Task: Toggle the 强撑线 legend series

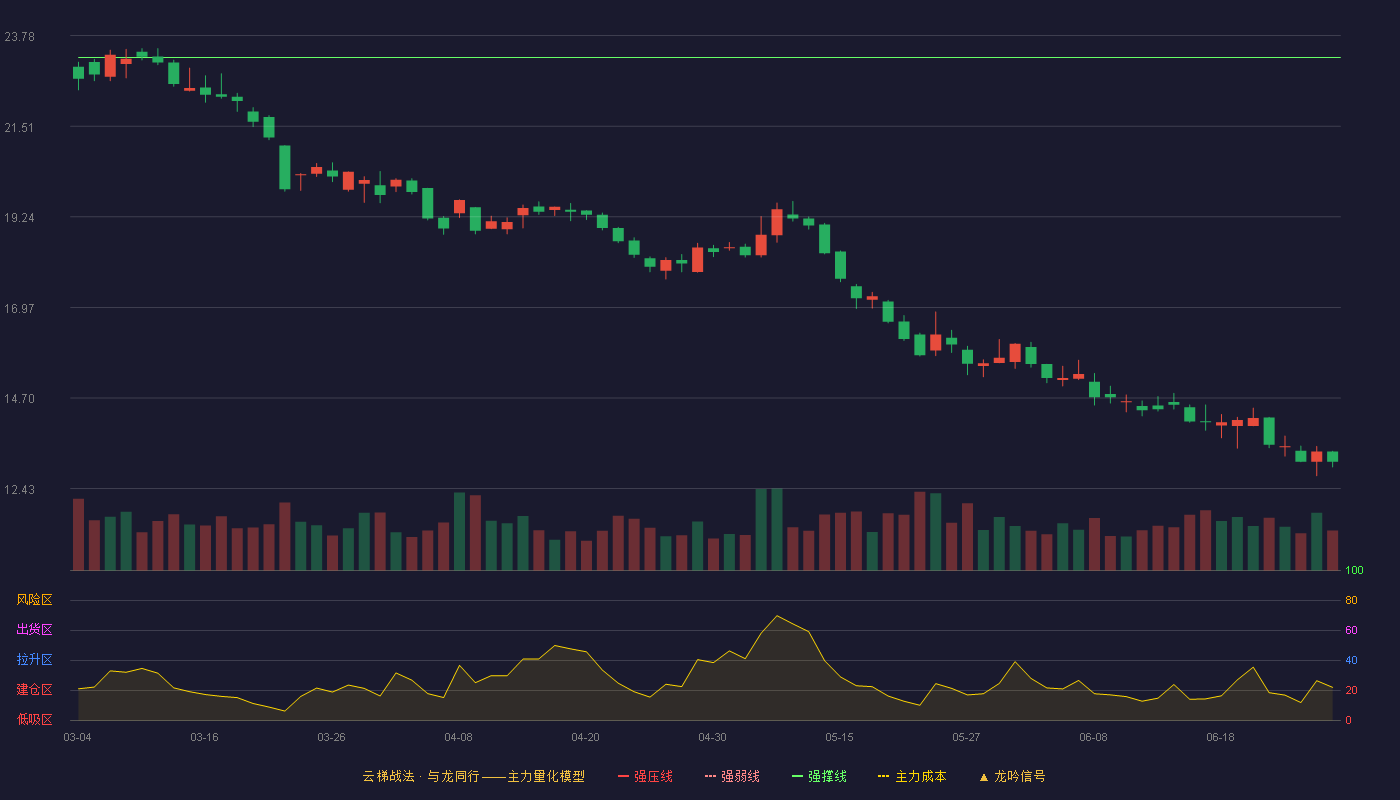Action: 819,776
